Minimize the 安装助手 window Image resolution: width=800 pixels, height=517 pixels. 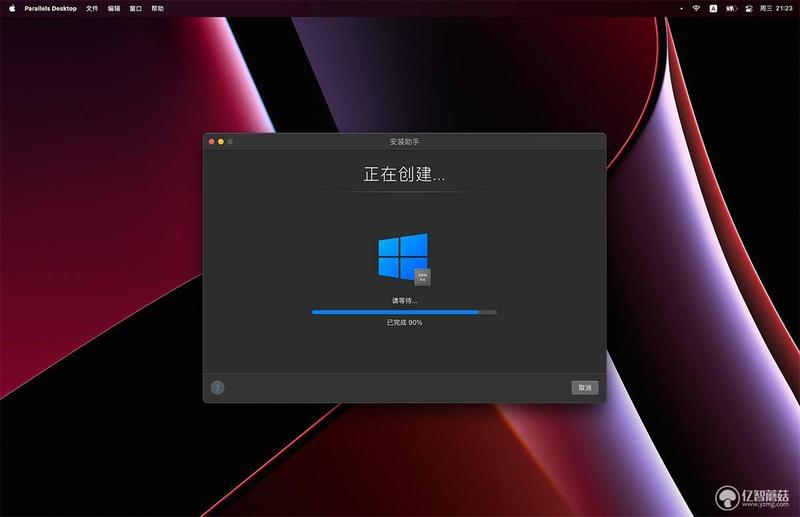tap(221, 141)
